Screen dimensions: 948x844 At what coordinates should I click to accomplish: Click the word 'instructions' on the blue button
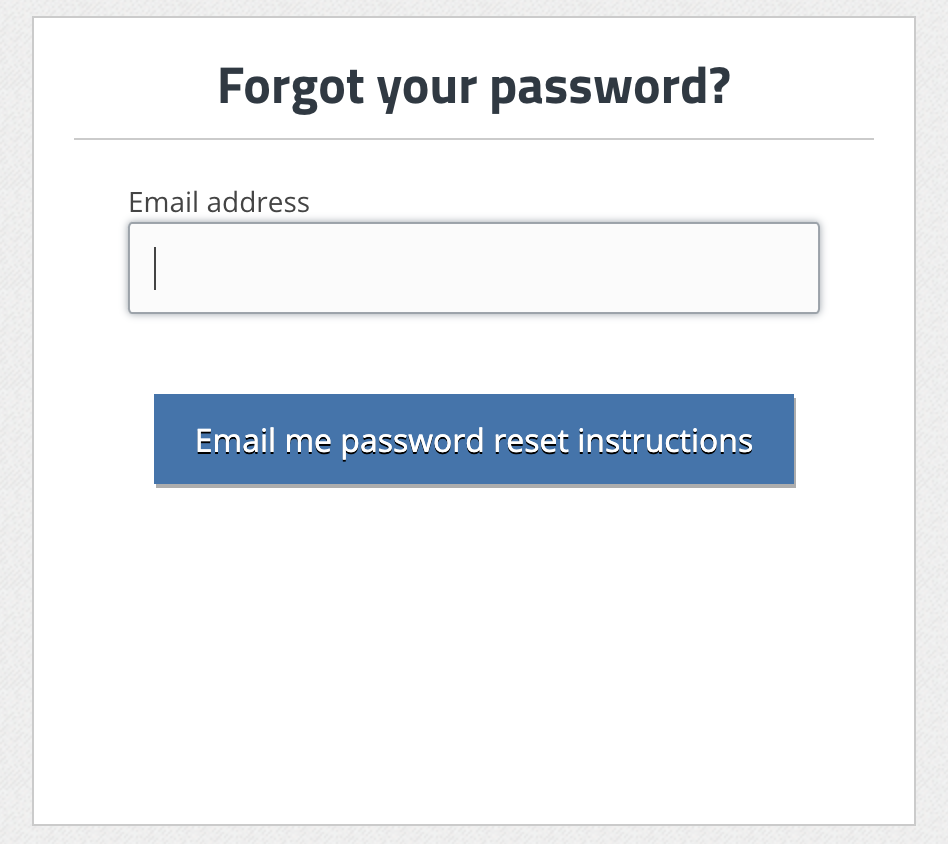(x=665, y=441)
